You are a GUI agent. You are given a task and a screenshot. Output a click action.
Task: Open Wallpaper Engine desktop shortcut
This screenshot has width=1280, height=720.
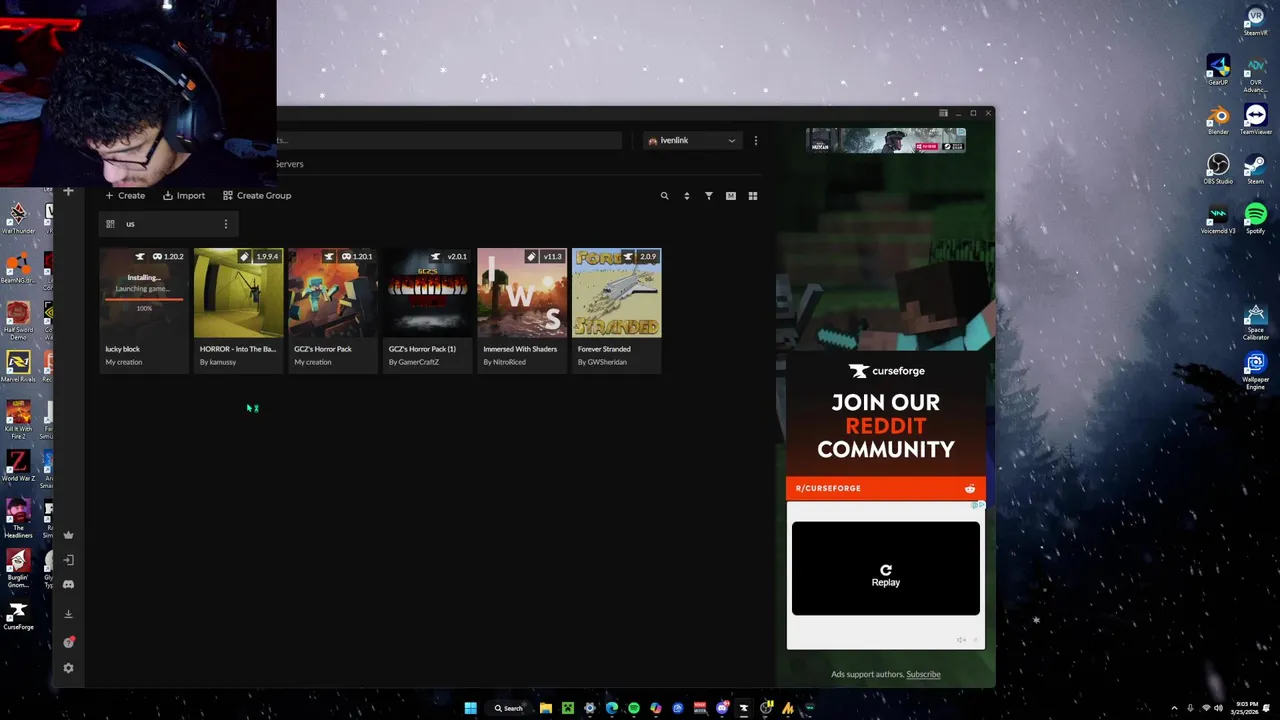coord(1256,369)
